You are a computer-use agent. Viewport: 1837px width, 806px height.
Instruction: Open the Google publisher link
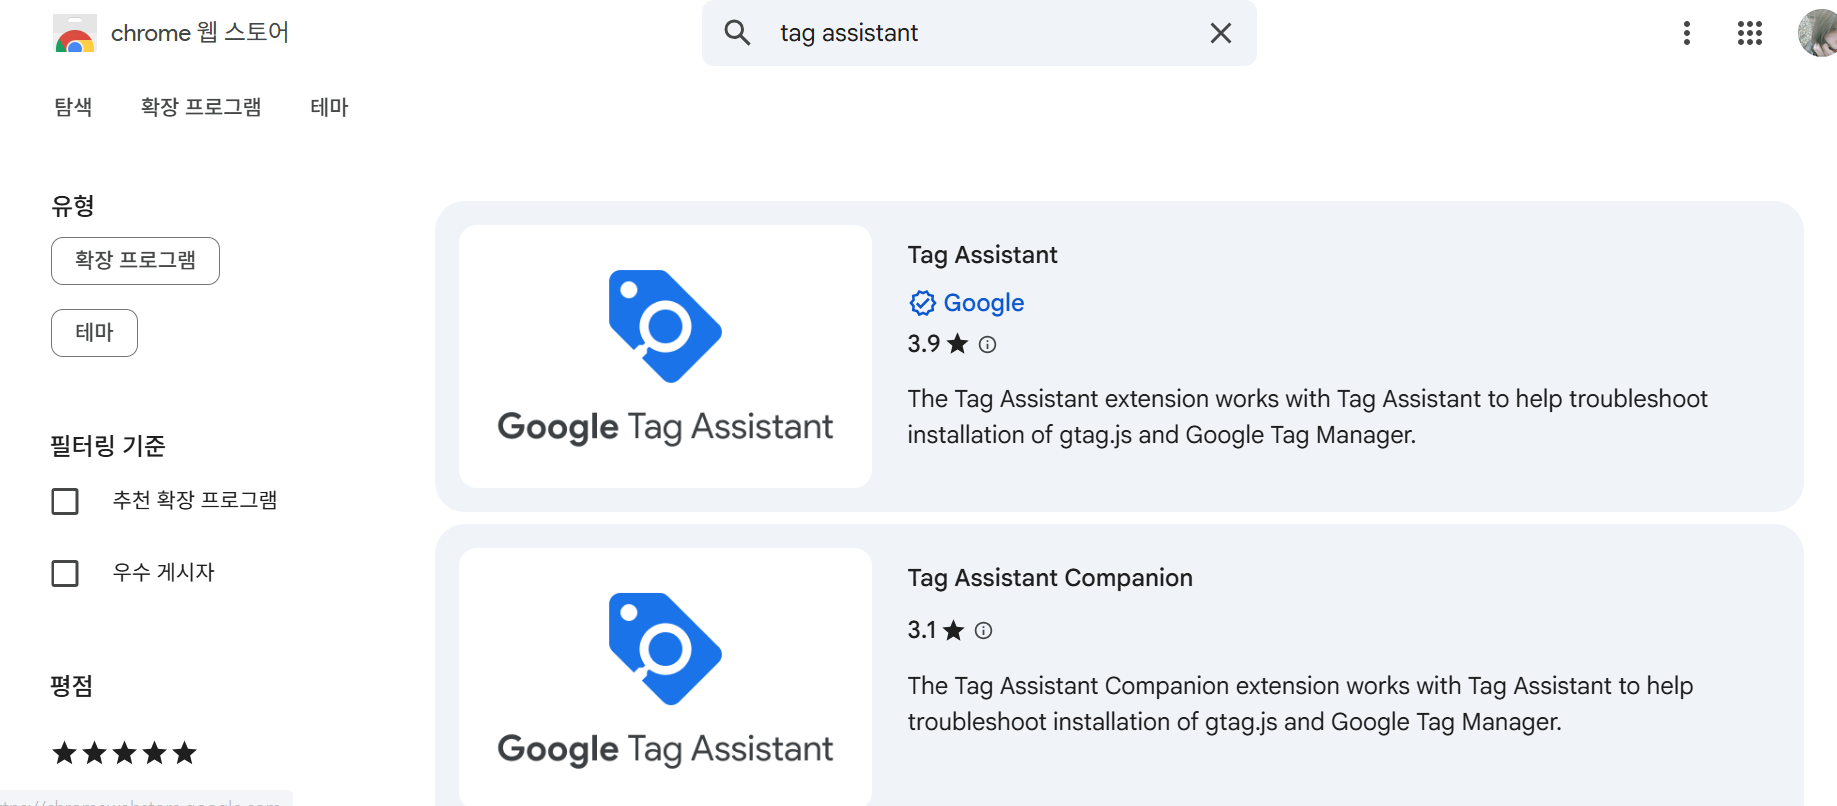point(984,303)
